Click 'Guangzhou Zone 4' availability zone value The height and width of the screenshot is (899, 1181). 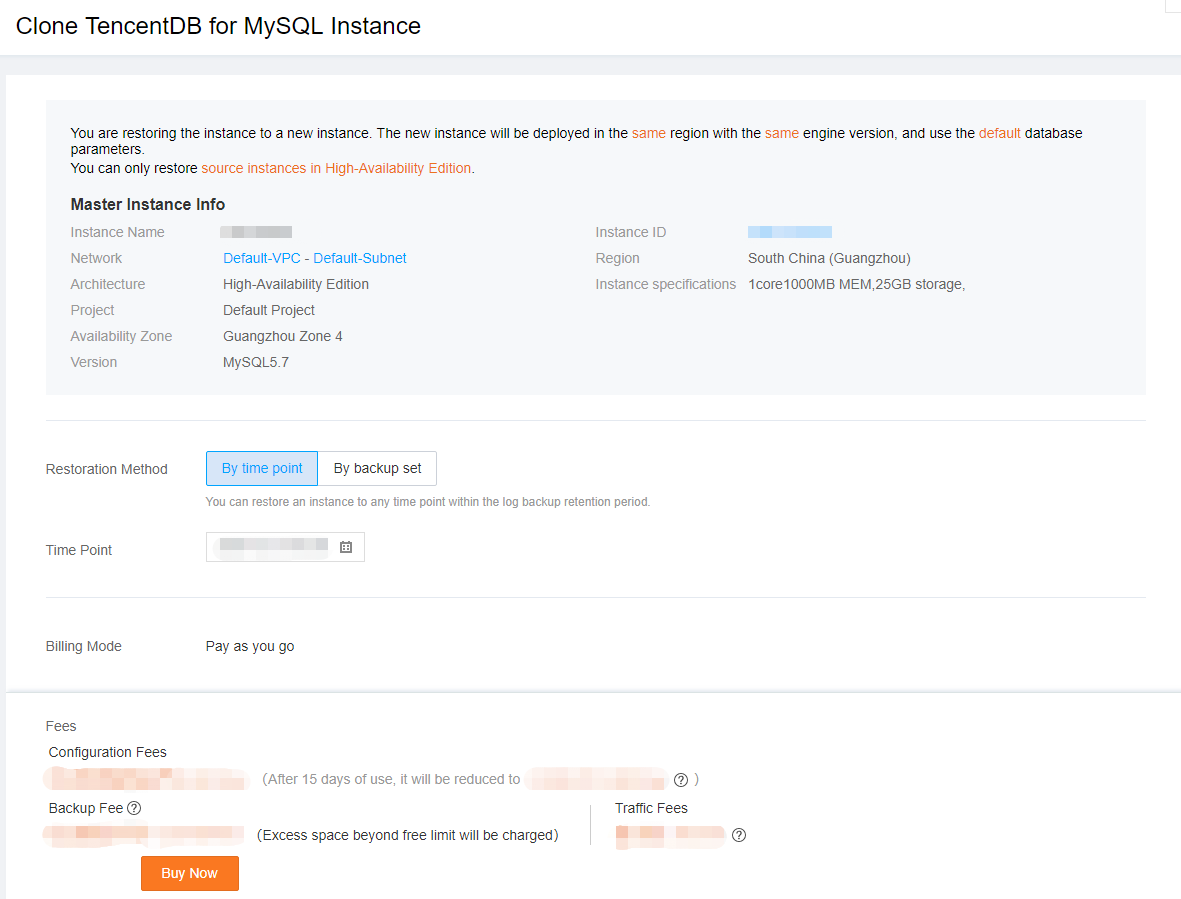click(282, 337)
